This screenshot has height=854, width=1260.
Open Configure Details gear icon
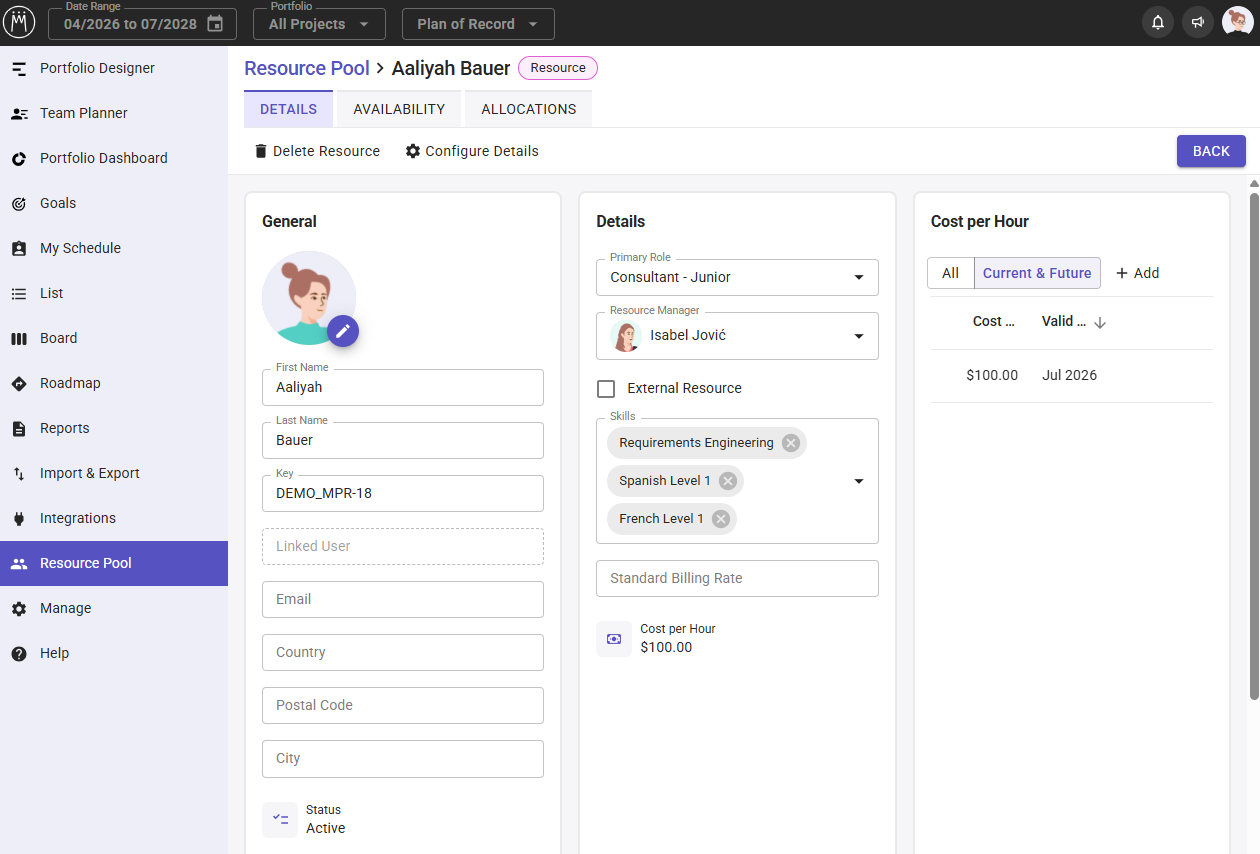coord(413,151)
